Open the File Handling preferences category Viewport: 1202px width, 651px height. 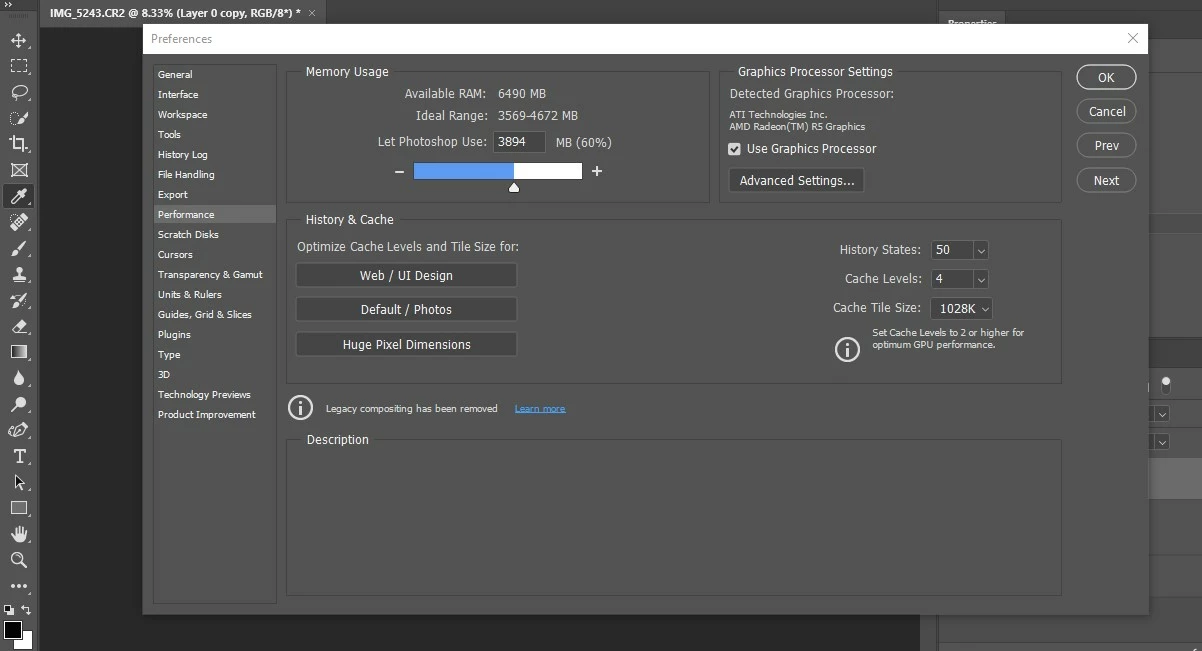pyautogui.click(x=186, y=174)
